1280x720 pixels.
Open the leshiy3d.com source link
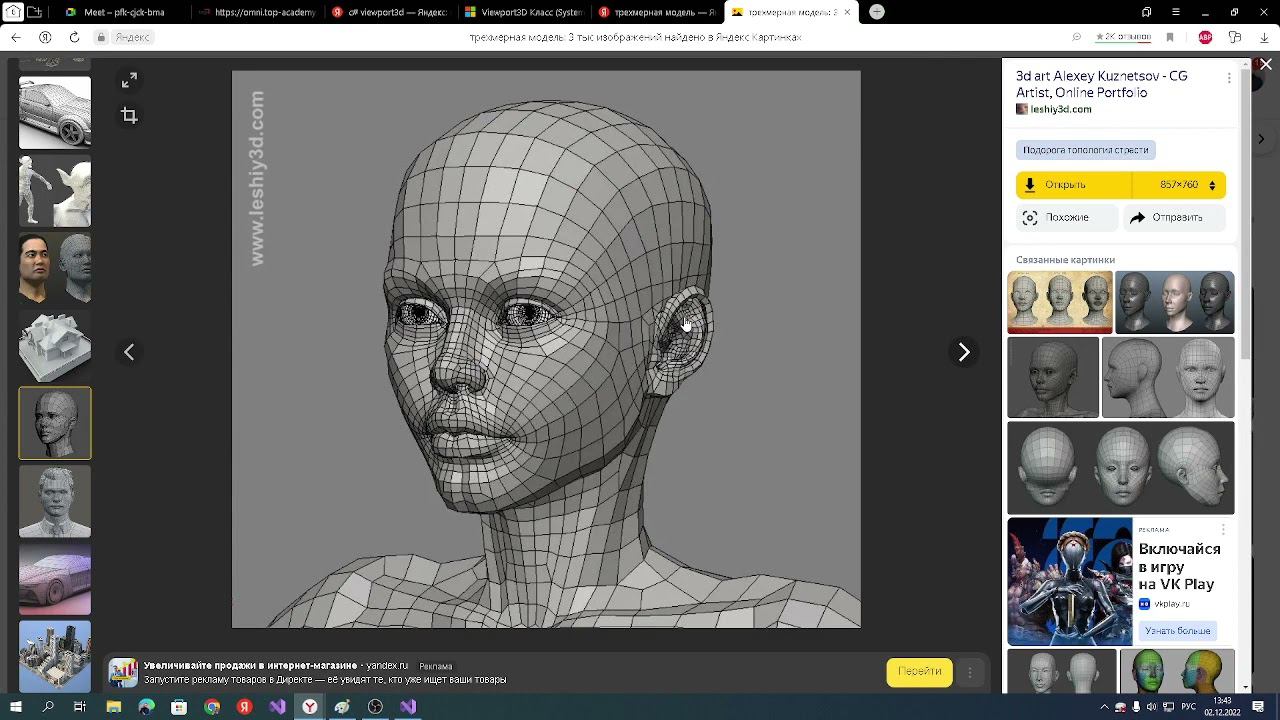pyautogui.click(x=1060, y=109)
